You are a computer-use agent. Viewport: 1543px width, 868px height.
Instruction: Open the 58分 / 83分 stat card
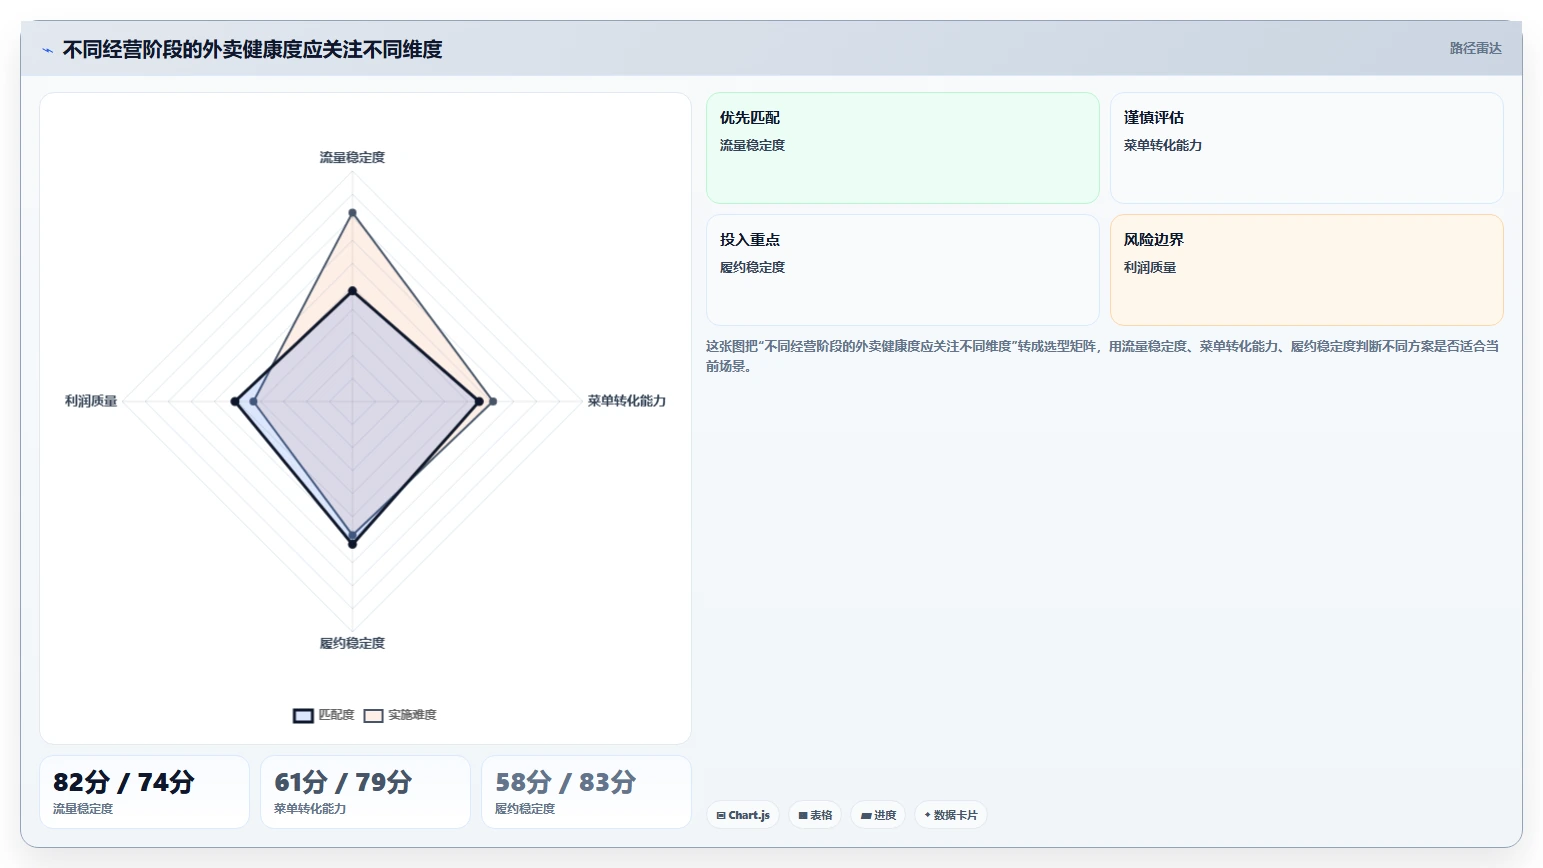point(586,792)
